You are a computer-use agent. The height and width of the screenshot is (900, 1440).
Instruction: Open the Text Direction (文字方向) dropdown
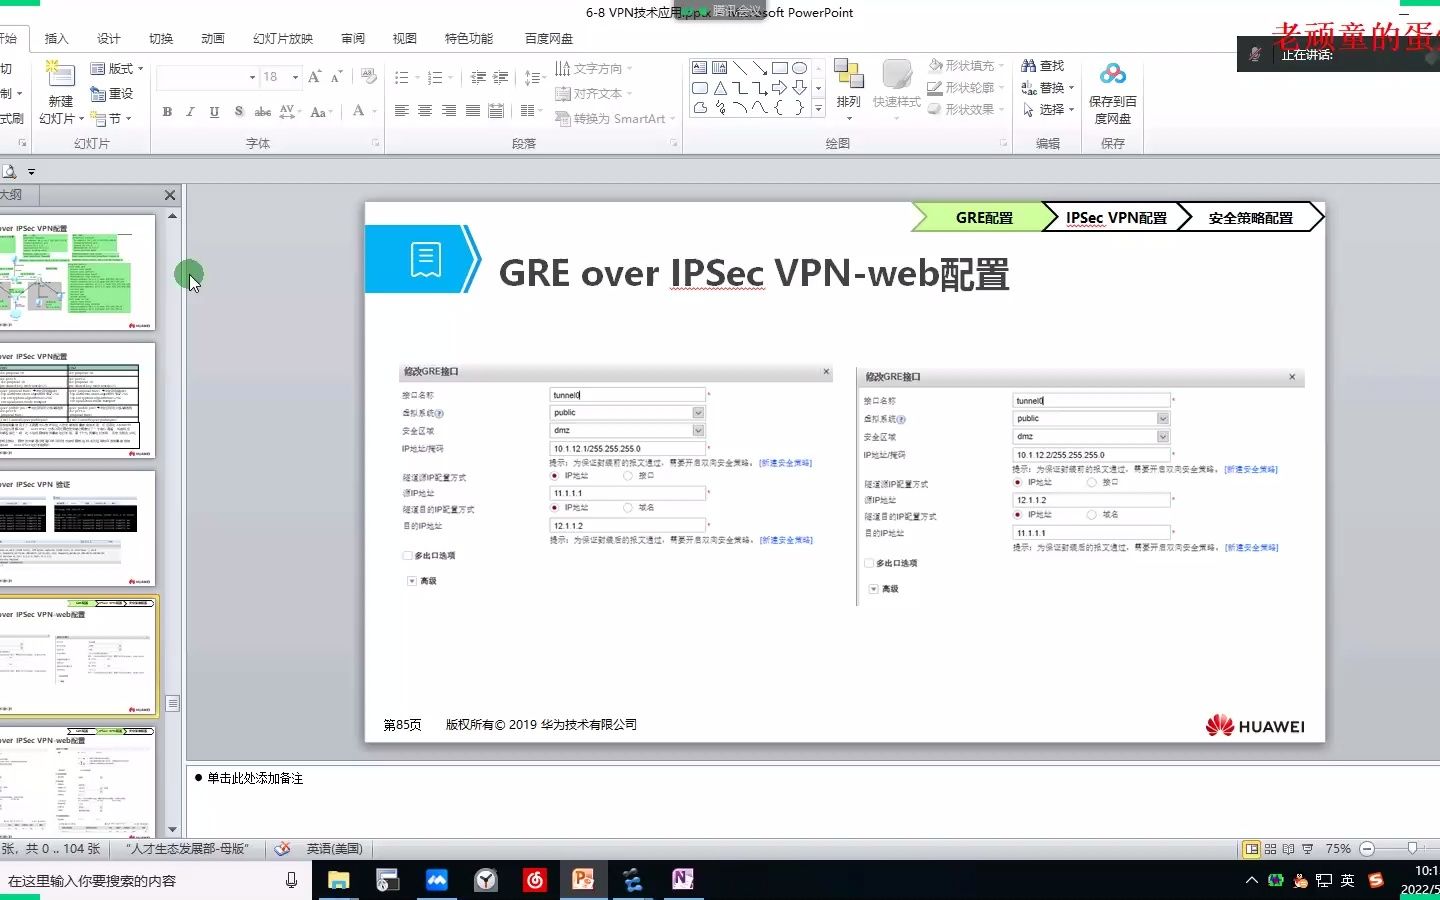click(594, 69)
